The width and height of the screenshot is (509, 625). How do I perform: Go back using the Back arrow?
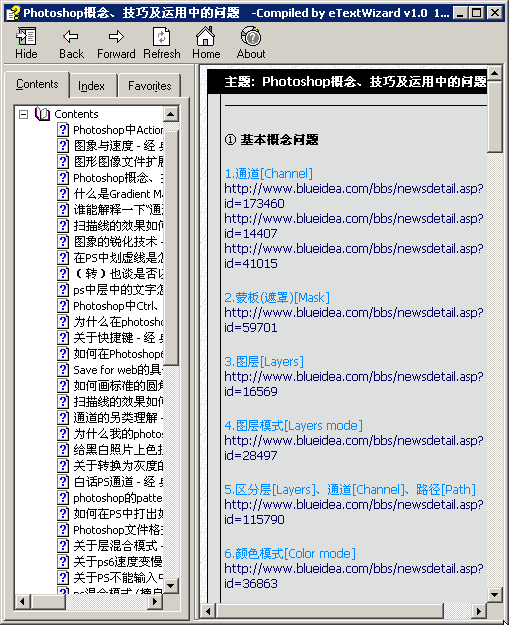coord(71,37)
